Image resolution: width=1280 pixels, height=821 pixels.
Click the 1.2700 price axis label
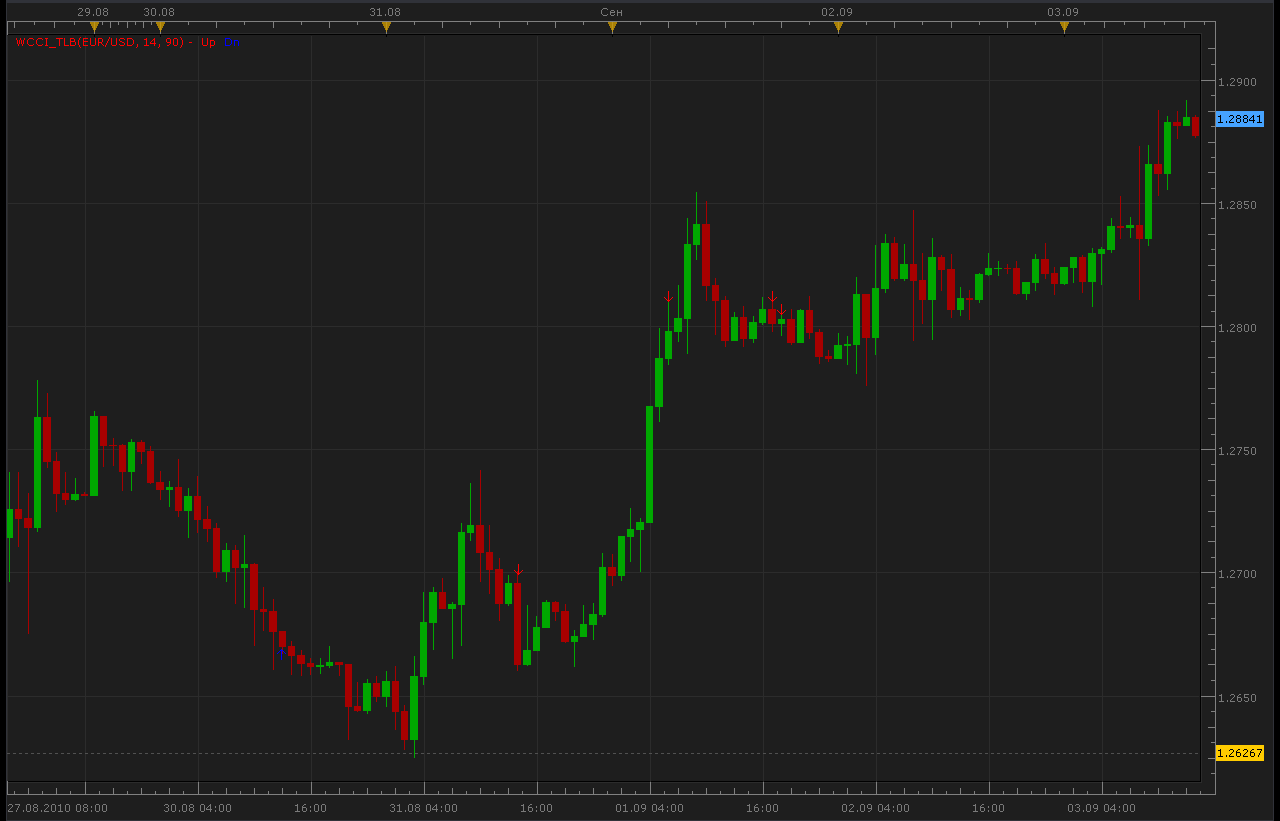coord(1236,574)
